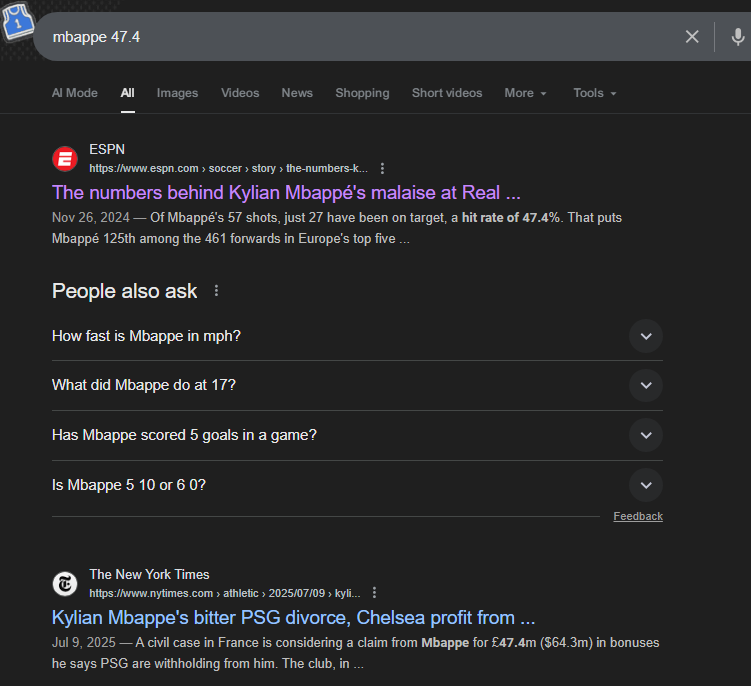751x686 pixels.
Task: Open options menu for New York Times result
Action: 374,593
